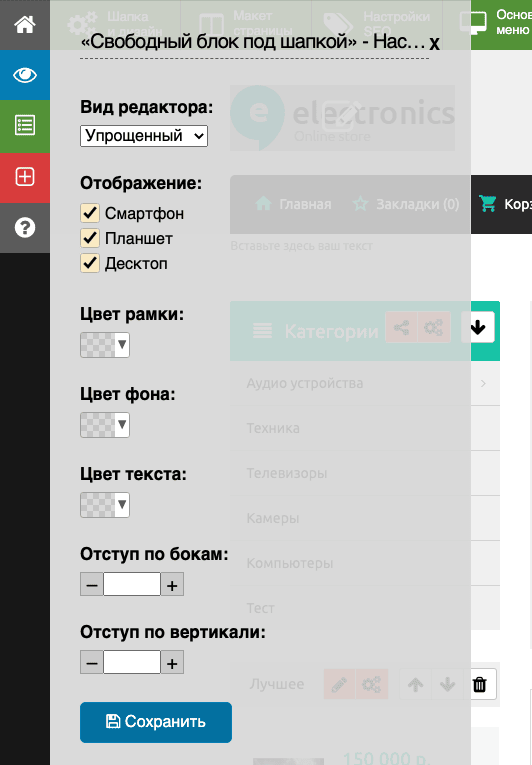Open the question mark help icon
This screenshot has height=765, width=532.
pyautogui.click(x=24, y=227)
